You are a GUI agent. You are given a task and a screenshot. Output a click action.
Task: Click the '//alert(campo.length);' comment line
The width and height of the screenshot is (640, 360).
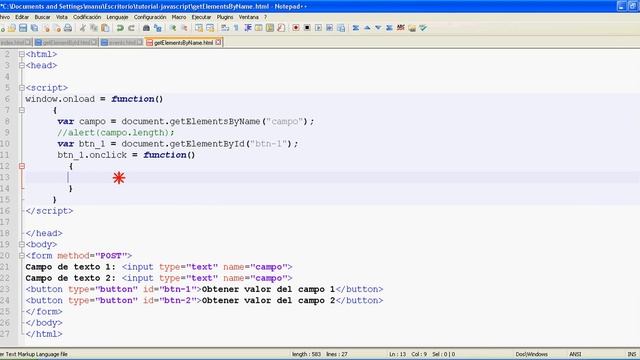[116, 133]
